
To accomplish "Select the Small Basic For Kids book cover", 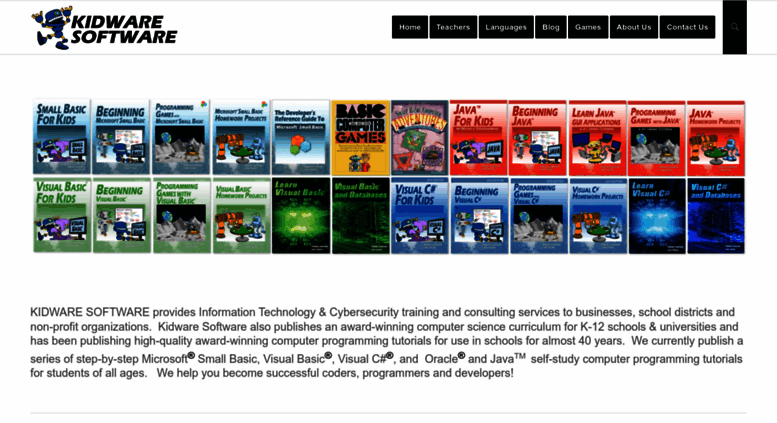I will (x=62, y=137).
